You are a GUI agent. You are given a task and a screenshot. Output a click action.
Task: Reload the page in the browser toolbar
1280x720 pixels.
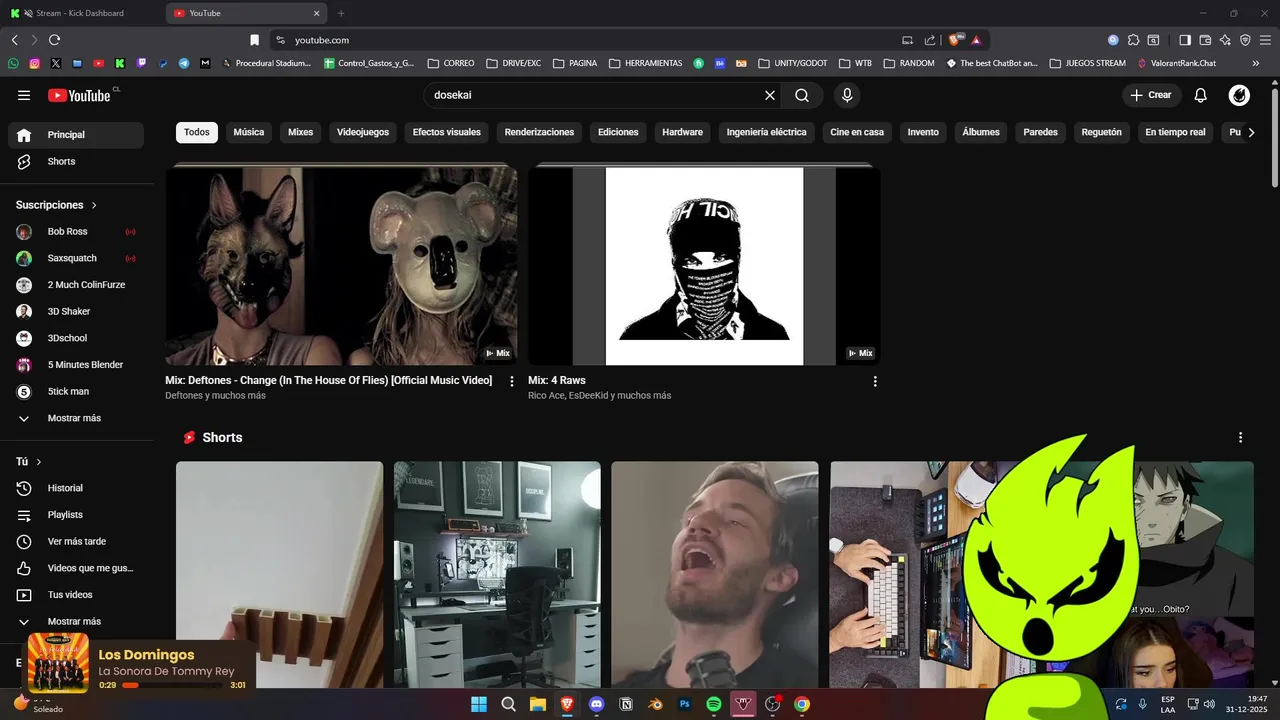click(x=54, y=40)
